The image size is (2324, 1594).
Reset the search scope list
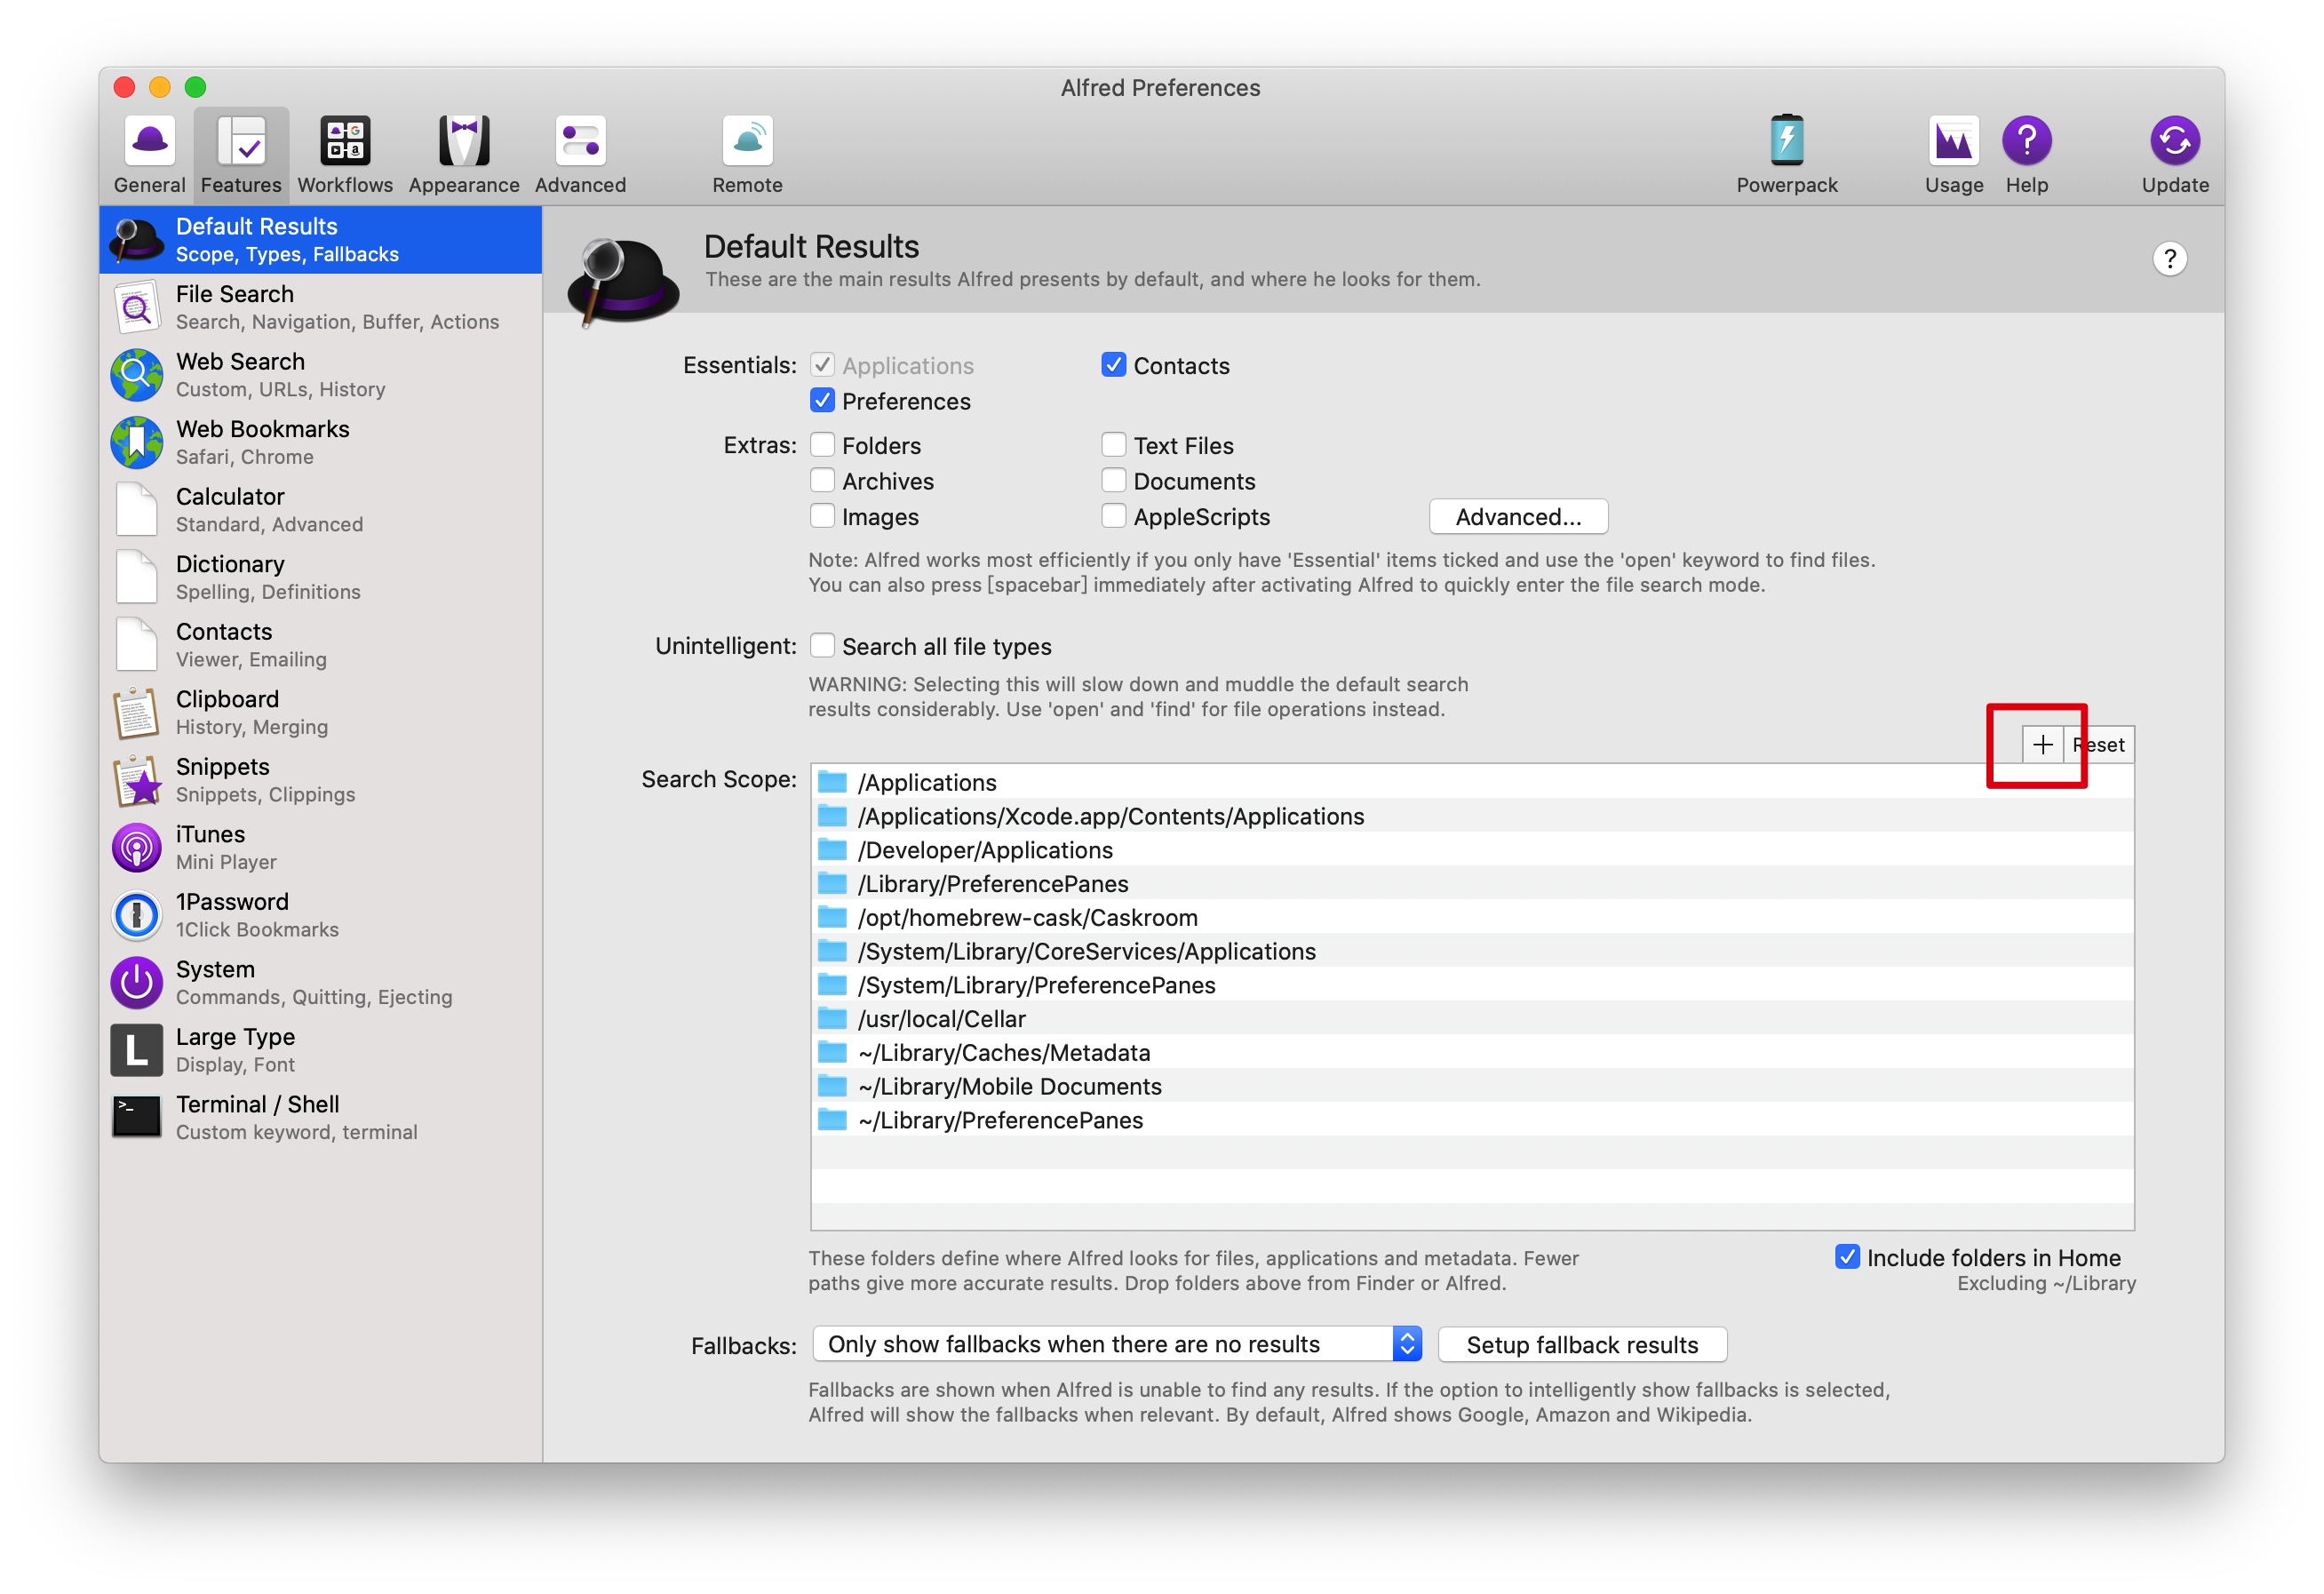pos(2098,744)
